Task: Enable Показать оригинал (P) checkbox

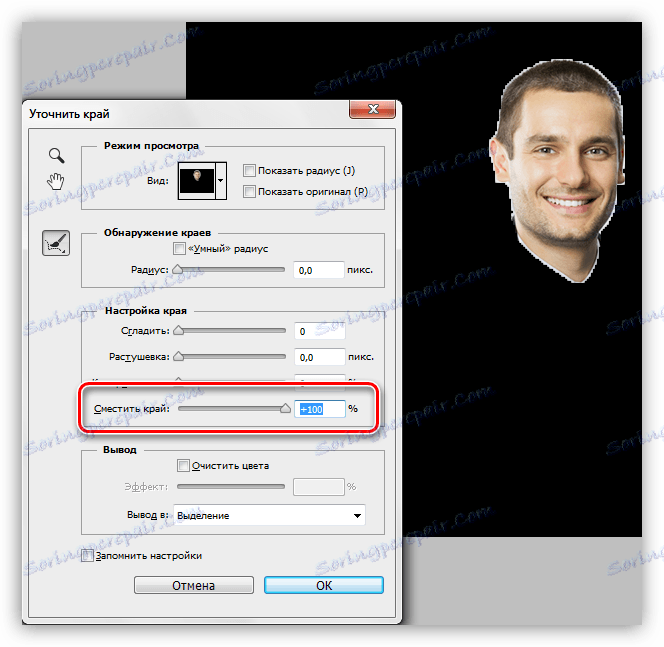Action: 249,191
